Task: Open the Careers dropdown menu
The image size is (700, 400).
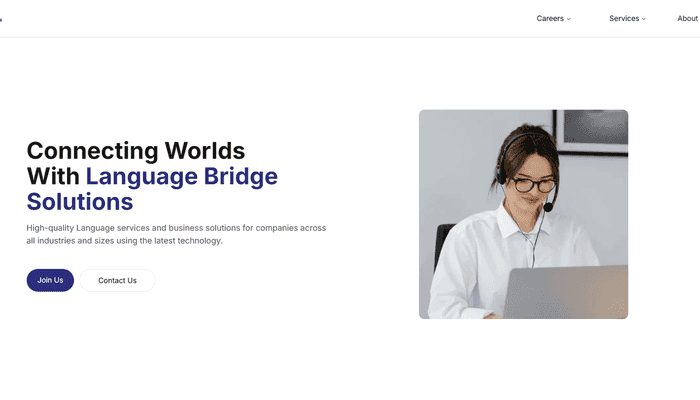Action: coord(551,18)
